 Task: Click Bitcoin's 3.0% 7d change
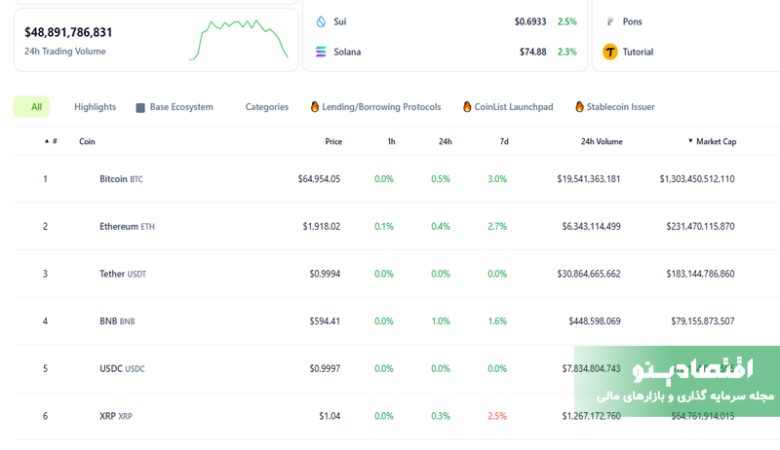coord(497,179)
